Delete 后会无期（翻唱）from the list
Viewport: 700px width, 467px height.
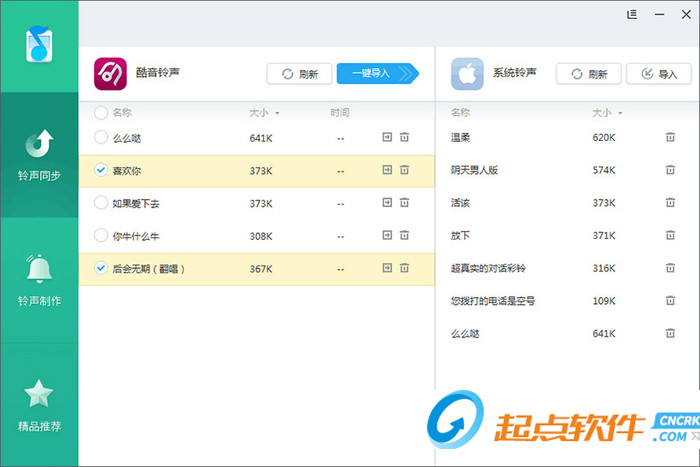point(404,267)
